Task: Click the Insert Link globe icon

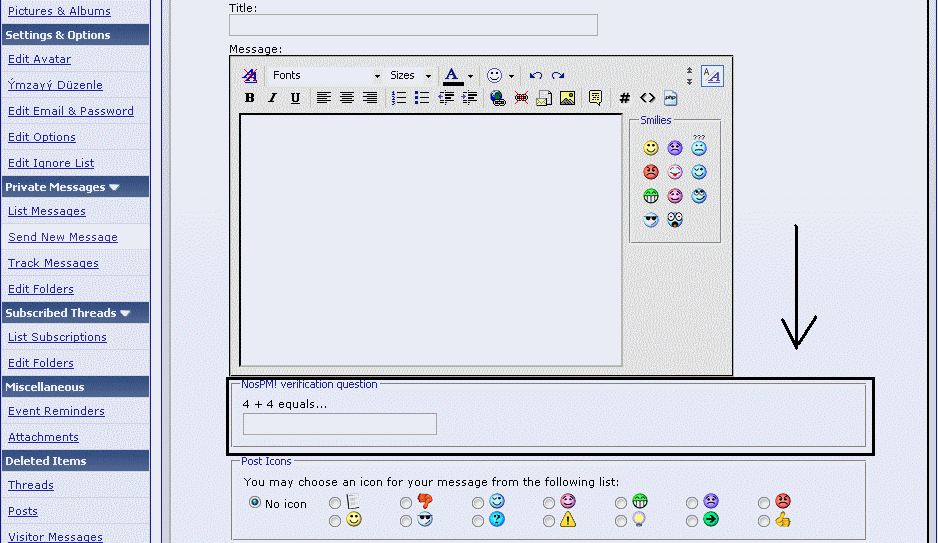Action: tap(498, 98)
